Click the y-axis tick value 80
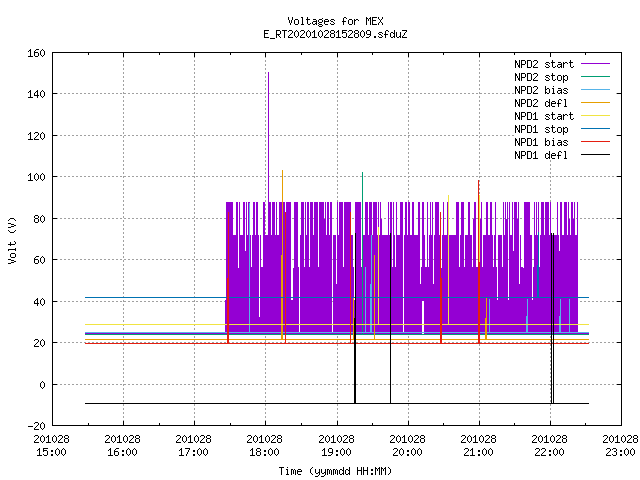640x480 pixels. pos(39,219)
